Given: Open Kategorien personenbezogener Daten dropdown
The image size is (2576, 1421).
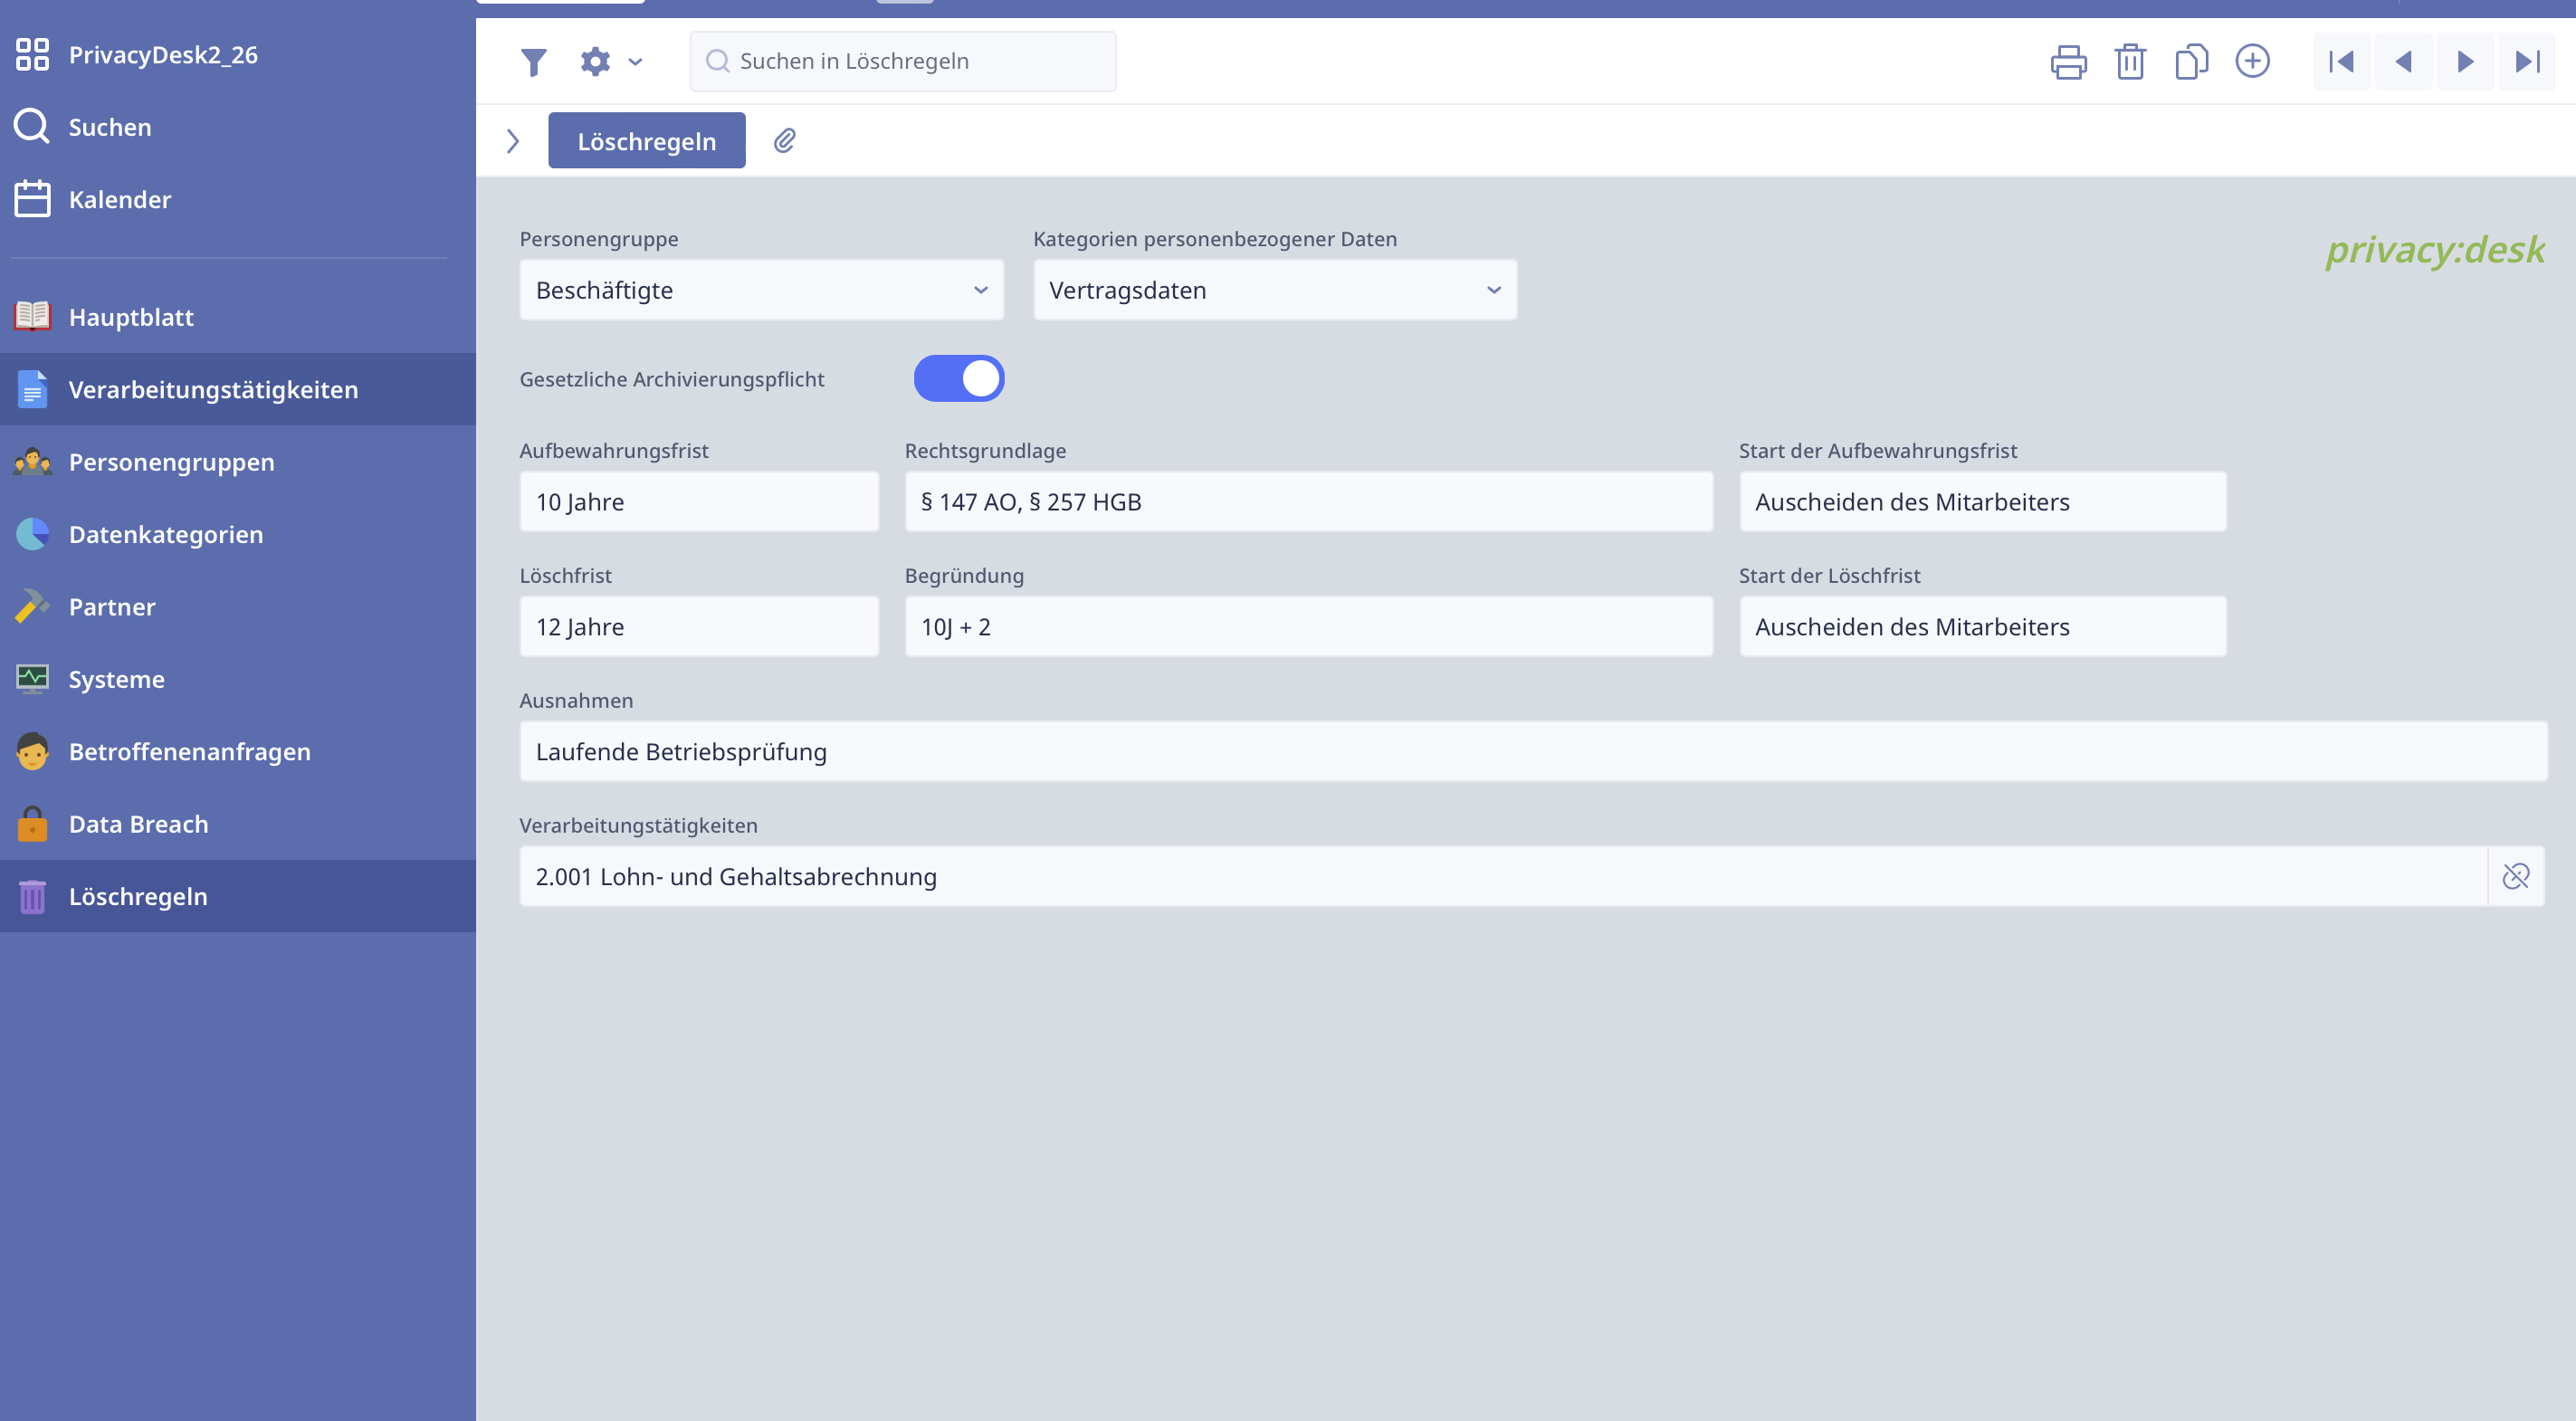Looking at the screenshot, I should (1274, 290).
